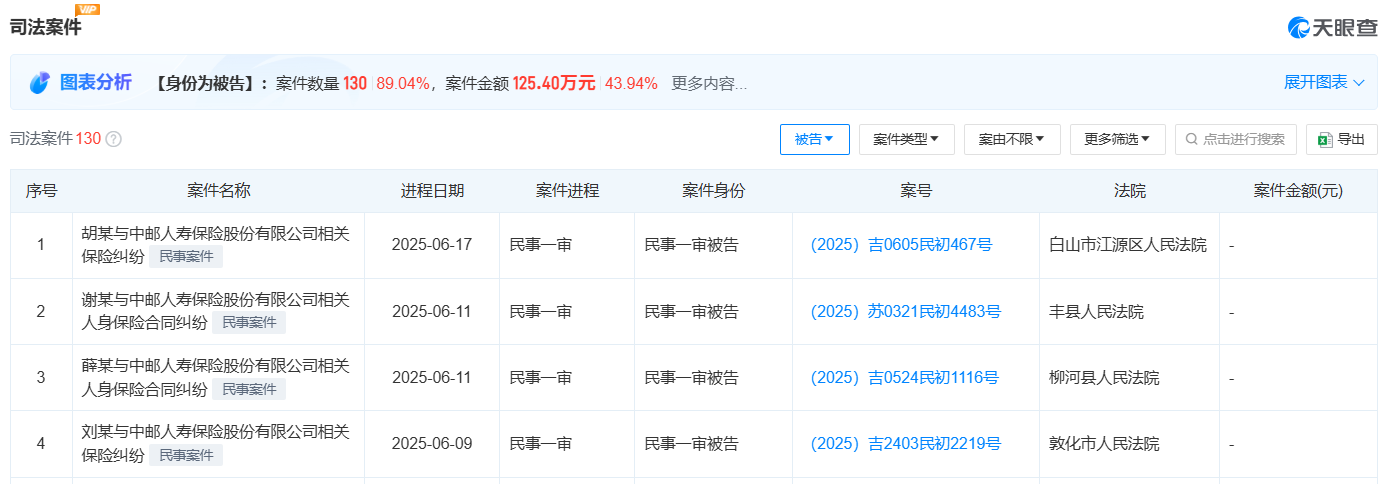
Task: Click 薛某与中邮人寿保险 case name in row 3
Action: click(215, 377)
